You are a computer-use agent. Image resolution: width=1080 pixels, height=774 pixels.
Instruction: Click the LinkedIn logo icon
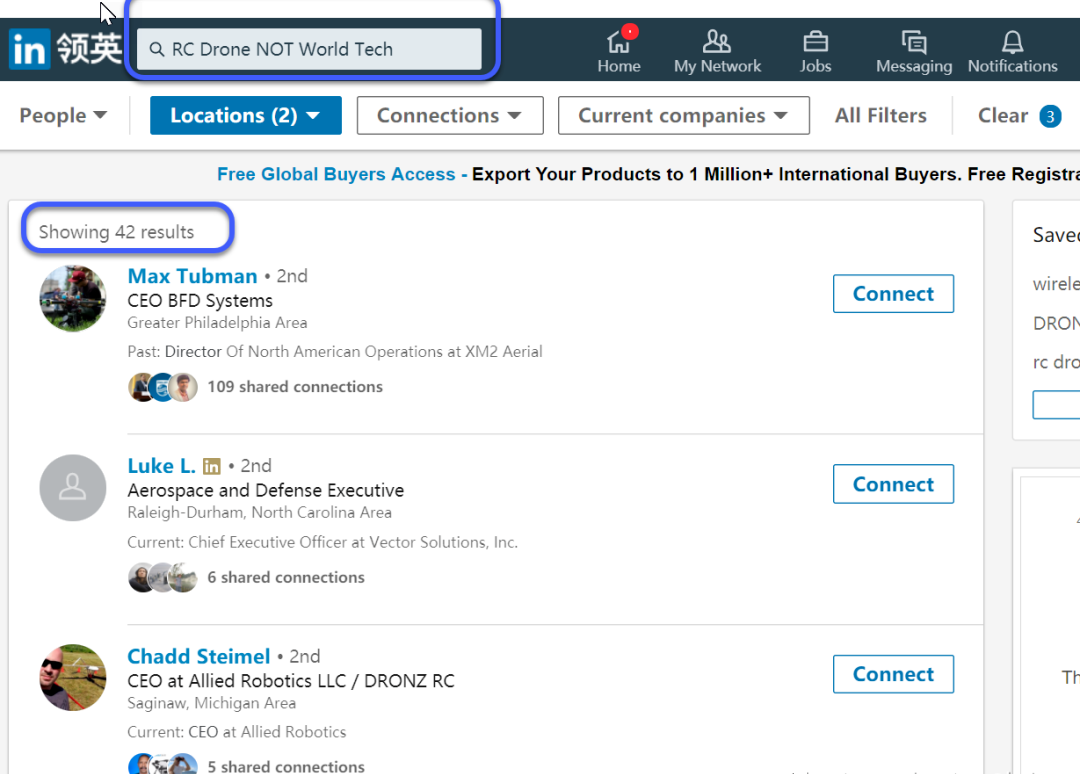[29, 49]
